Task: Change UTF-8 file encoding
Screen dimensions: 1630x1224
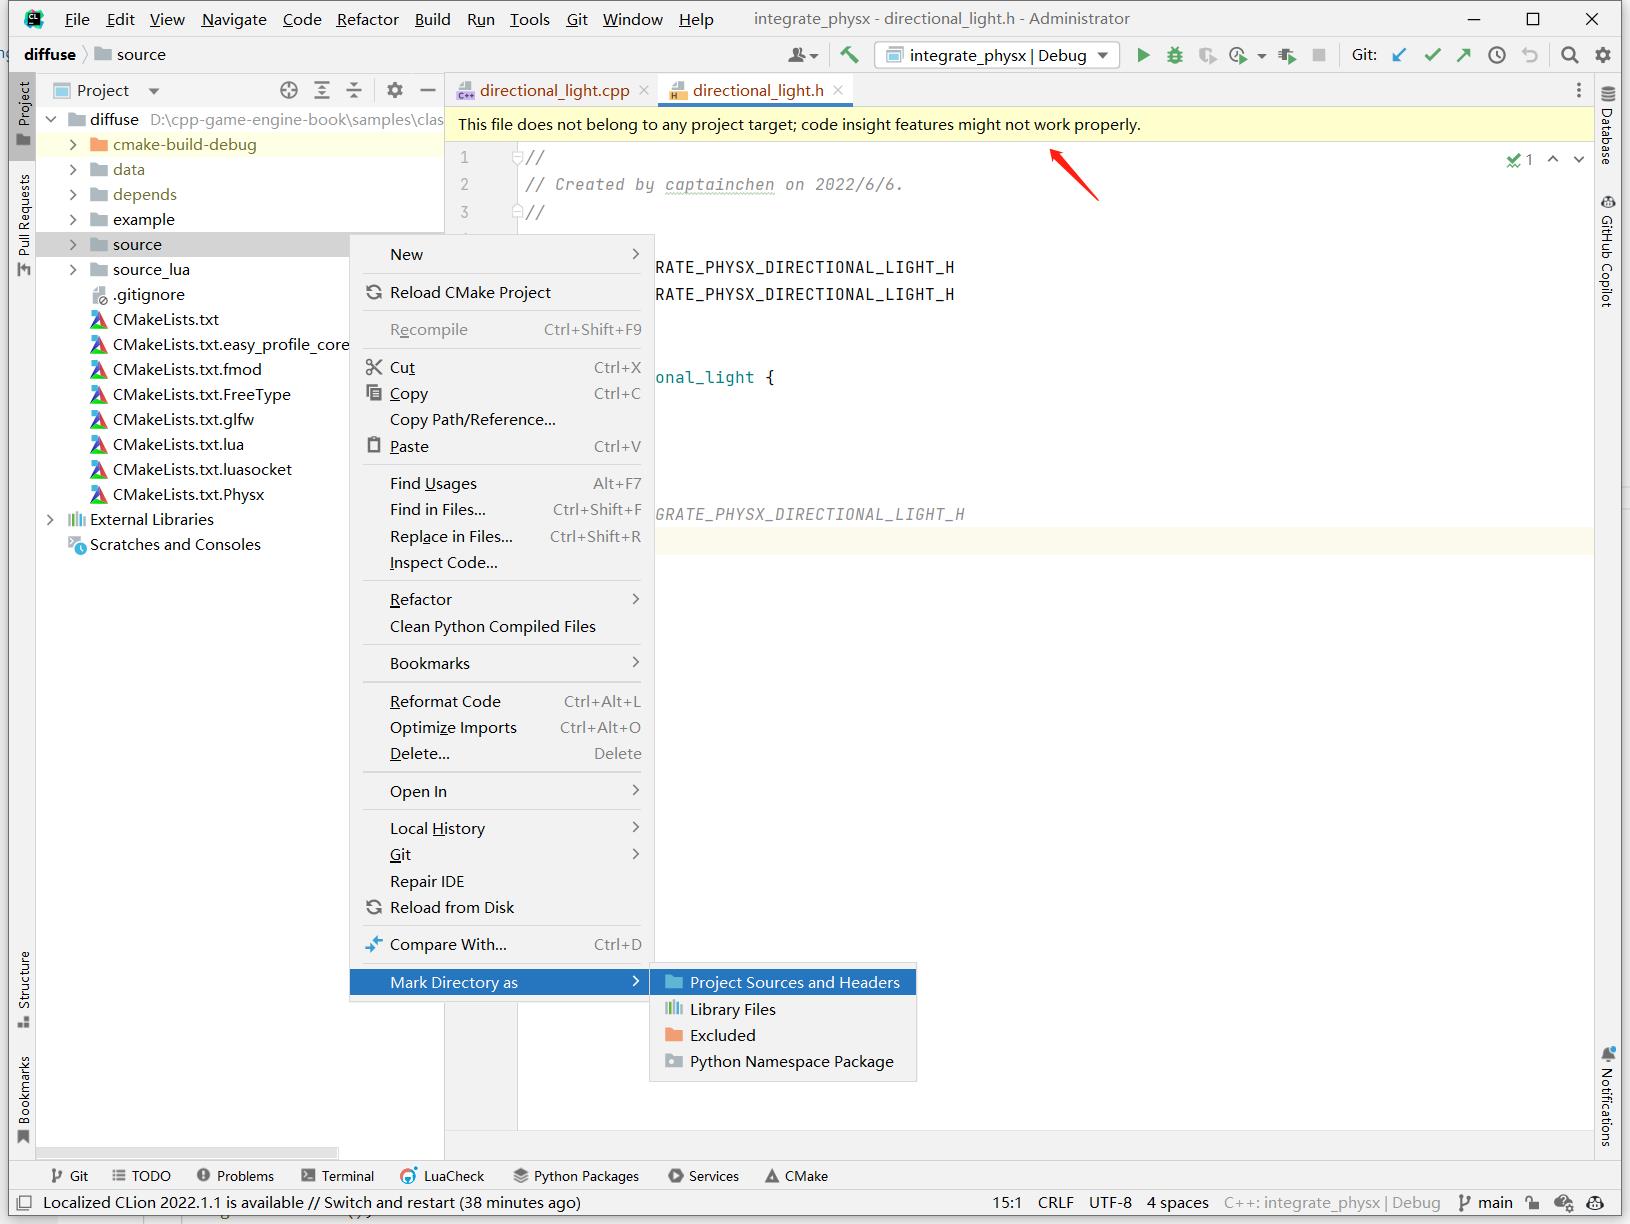Action: click(1110, 1202)
